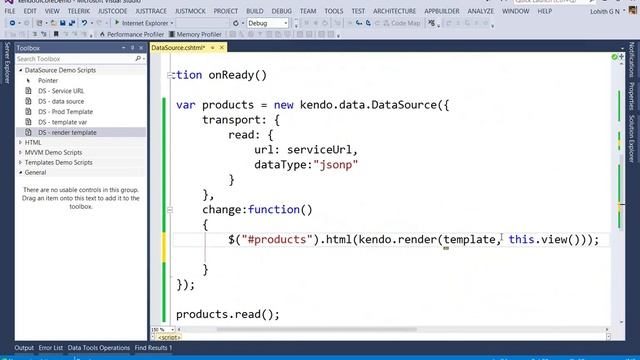Open the BUILD menu
This screenshot has height=360, width=640.
click(x=255, y=11)
